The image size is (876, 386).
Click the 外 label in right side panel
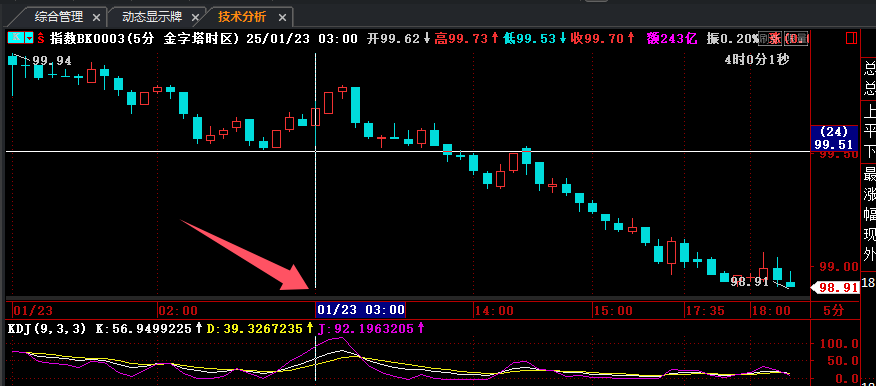tap(869, 255)
